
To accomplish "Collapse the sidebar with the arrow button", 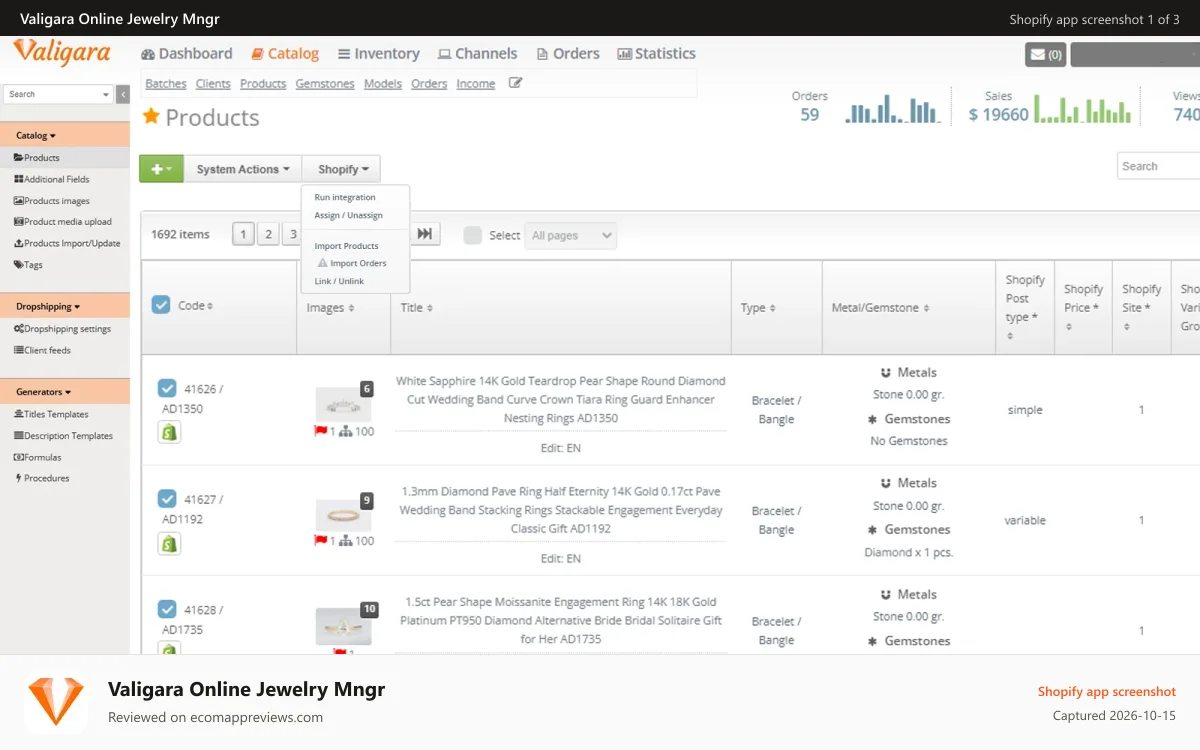I will (x=123, y=94).
